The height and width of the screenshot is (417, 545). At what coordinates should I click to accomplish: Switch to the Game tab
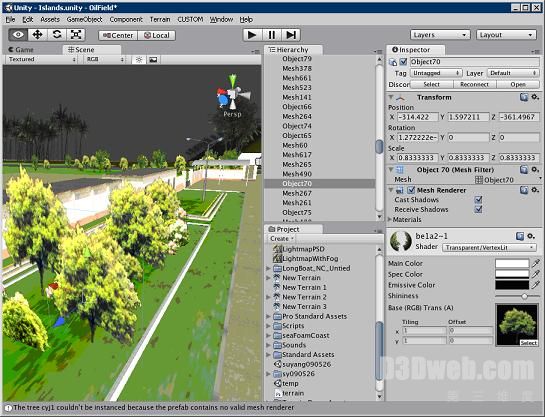click(x=21, y=50)
